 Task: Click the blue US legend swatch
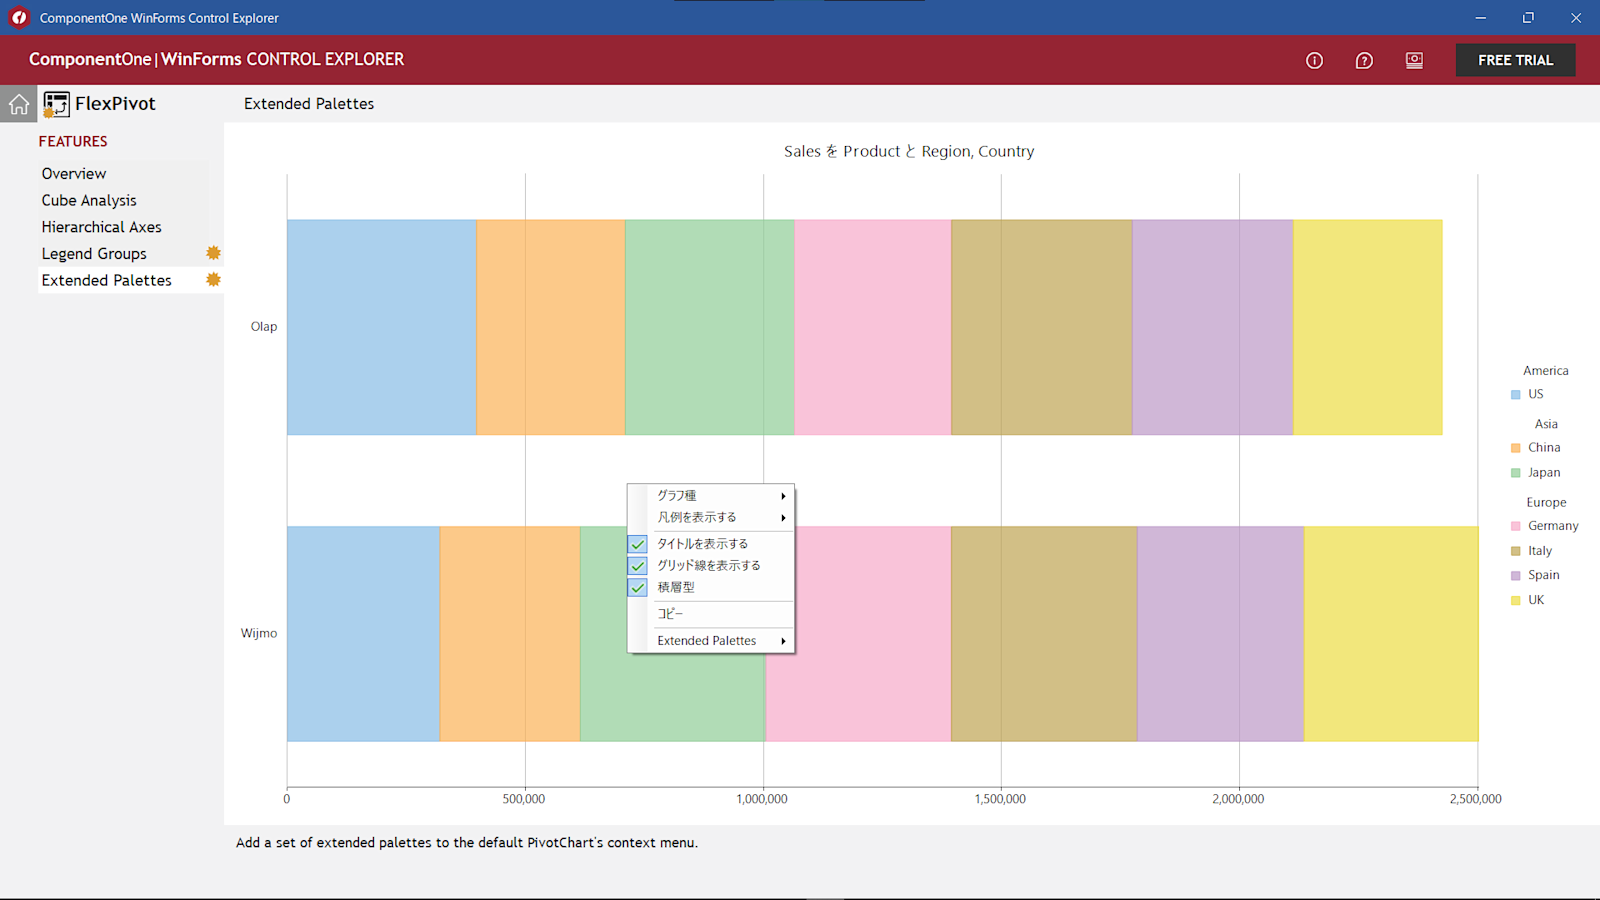pos(1516,395)
